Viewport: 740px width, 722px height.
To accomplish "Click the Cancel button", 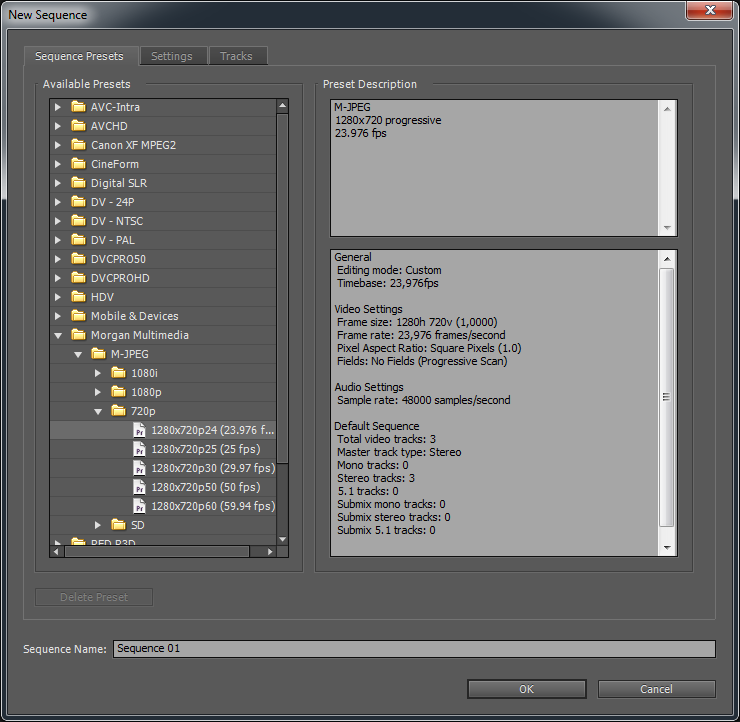I will 656,689.
